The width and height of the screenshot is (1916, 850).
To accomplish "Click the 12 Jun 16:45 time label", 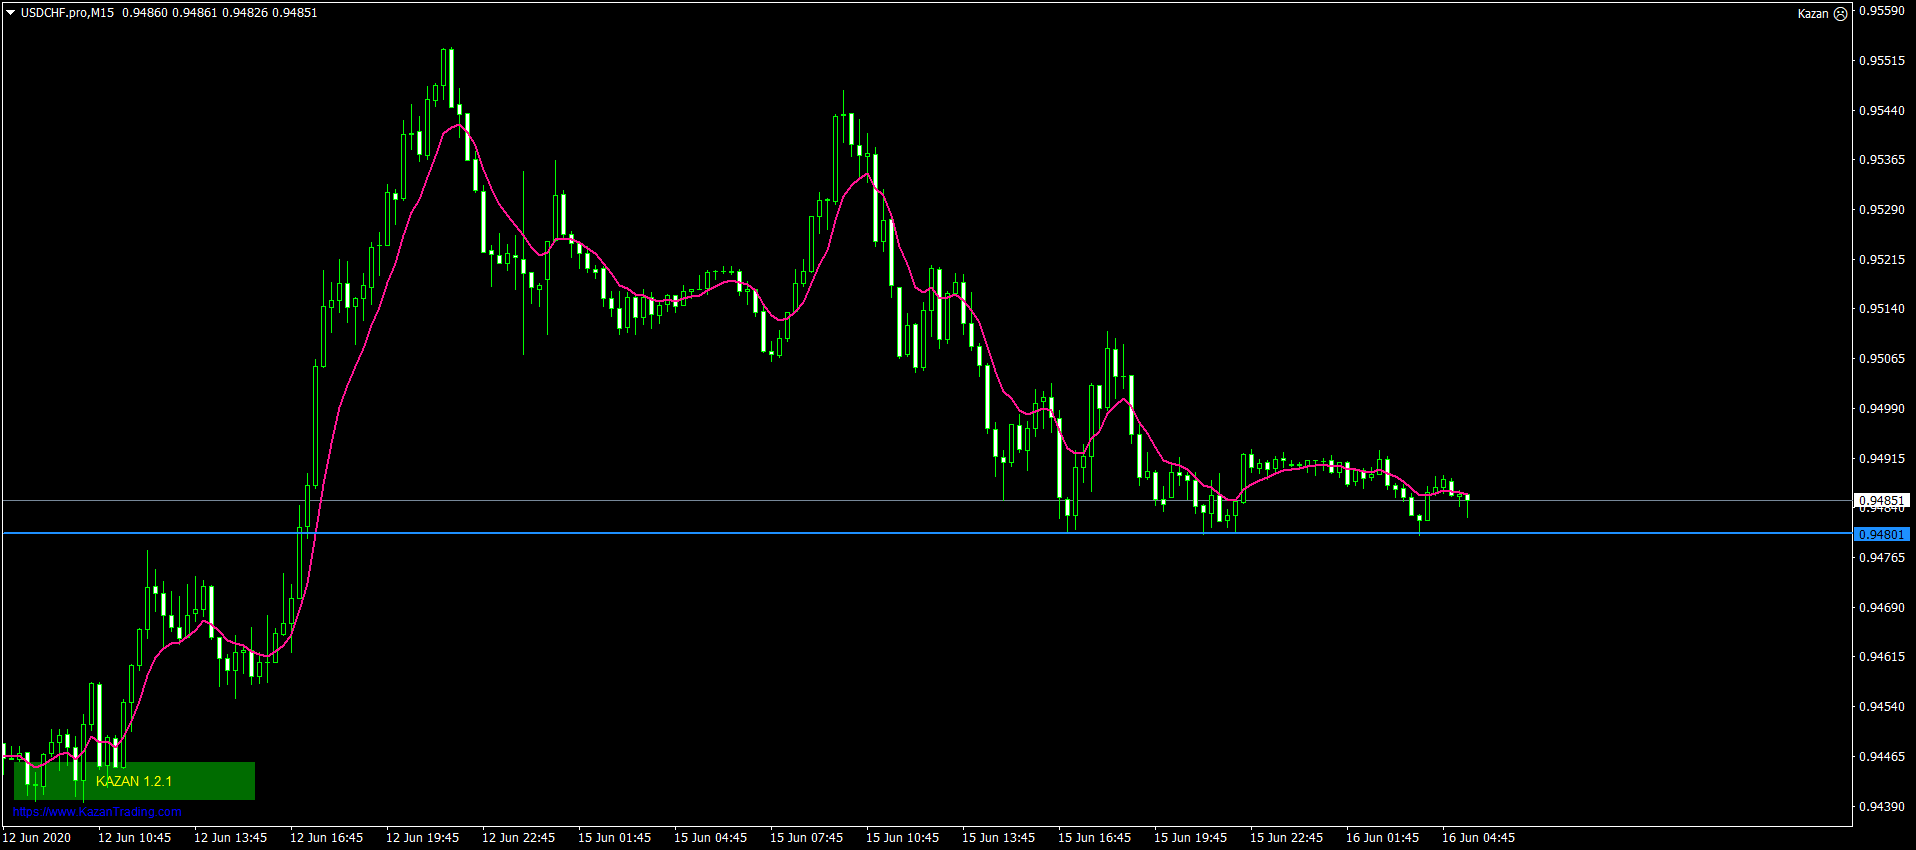I will pyautogui.click(x=326, y=838).
